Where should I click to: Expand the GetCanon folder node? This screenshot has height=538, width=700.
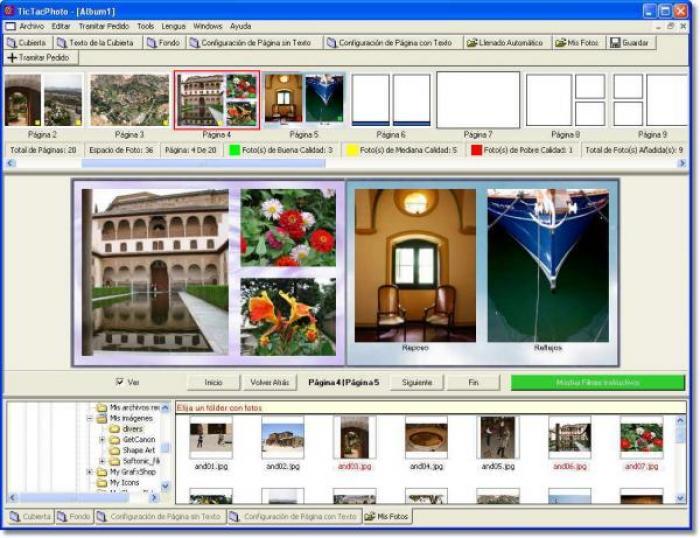(x=102, y=440)
